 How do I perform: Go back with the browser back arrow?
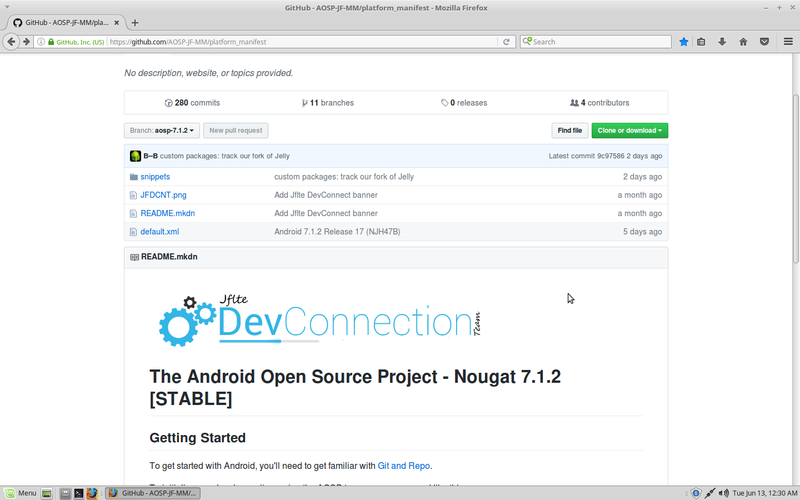[x=11, y=42]
